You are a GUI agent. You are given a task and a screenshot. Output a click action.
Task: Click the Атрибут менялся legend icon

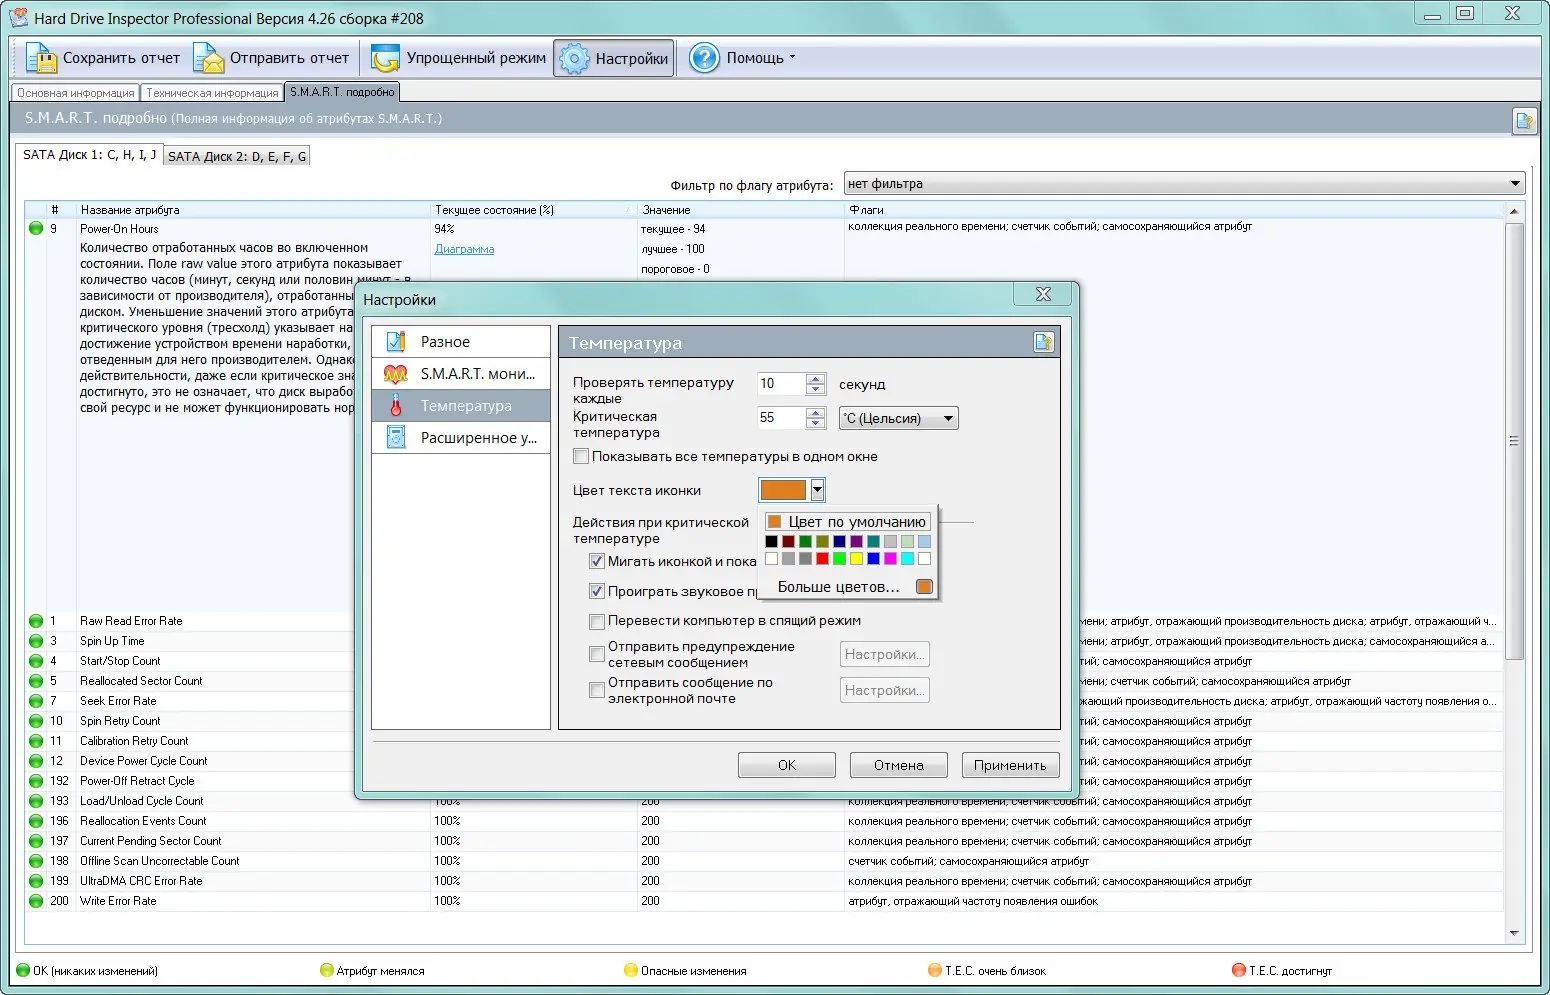point(326,970)
